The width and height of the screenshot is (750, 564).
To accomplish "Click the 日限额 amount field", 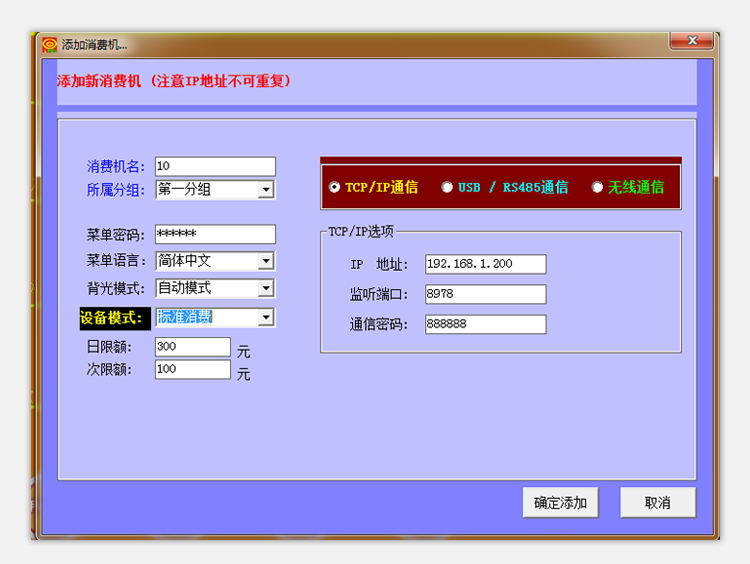I will pyautogui.click(x=193, y=346).
